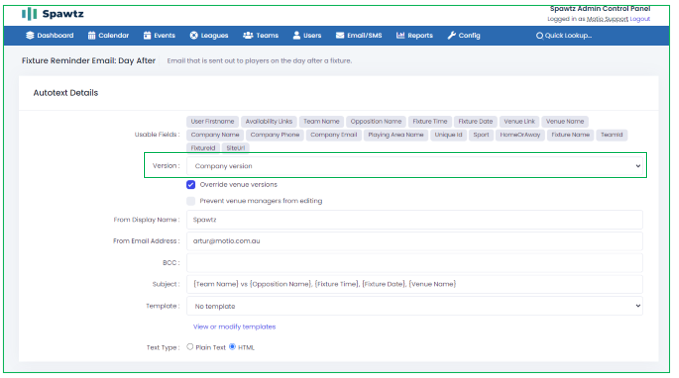The height and width of the screenshot is (378, 679).
Task: Insert the Venue Name field tag
Action: pyautogui.click(x=565, y=122)
